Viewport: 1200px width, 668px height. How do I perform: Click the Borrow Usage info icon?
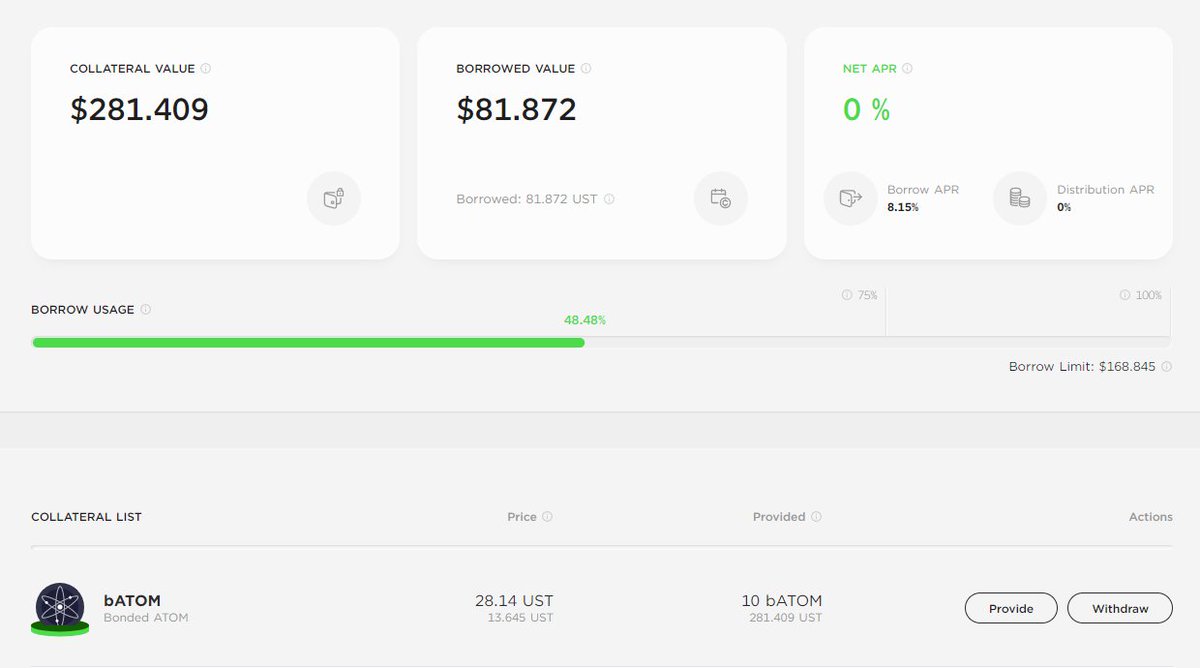(146, 310)
